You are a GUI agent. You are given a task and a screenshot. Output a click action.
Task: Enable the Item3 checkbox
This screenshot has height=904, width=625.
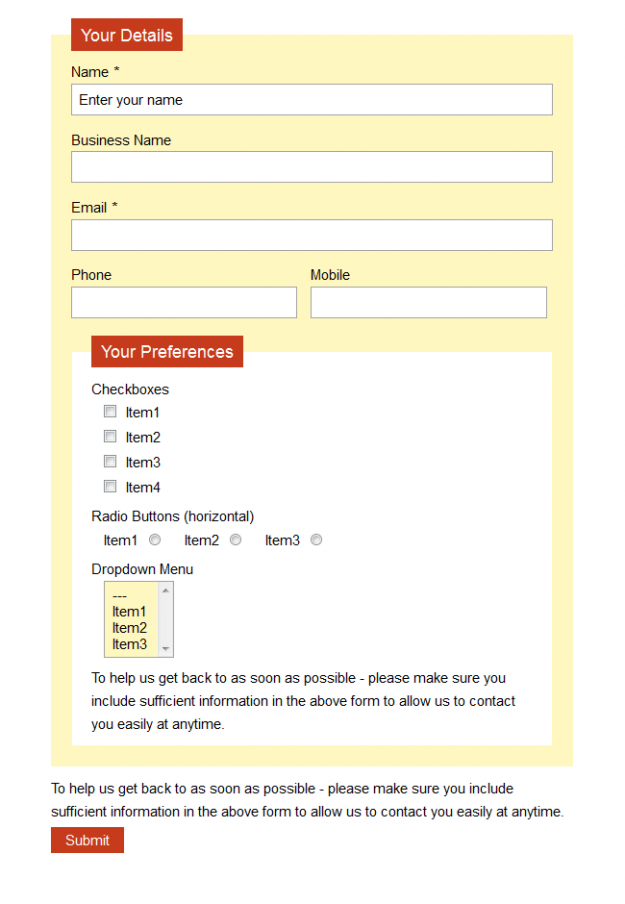tap(110, 461)
